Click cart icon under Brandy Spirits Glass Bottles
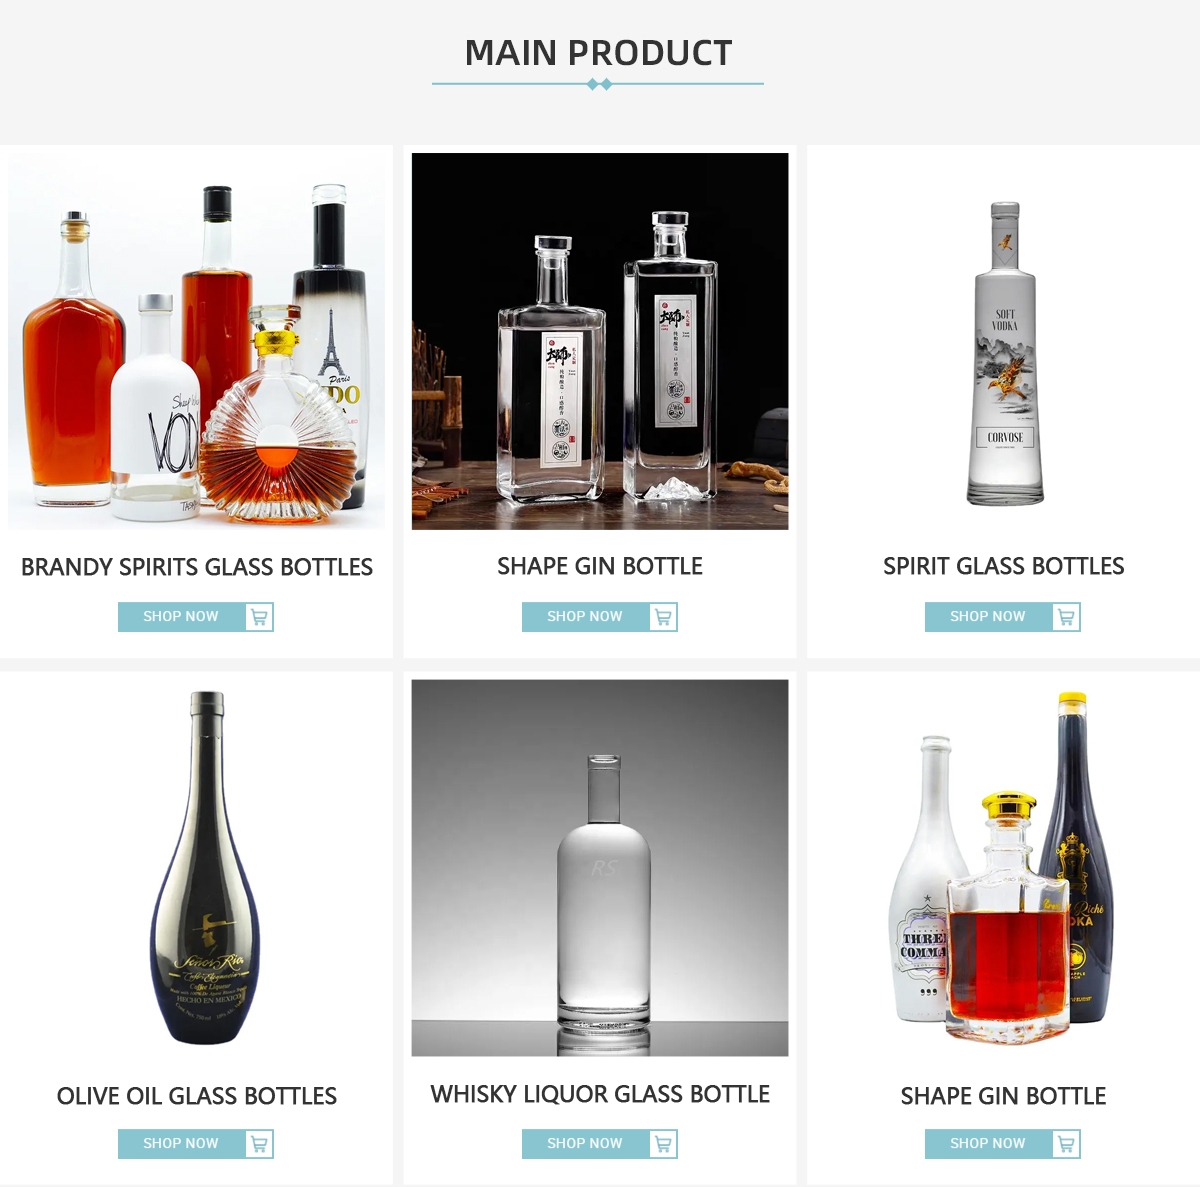Viewport: 1200px width, 1187px height. point(259,617)
